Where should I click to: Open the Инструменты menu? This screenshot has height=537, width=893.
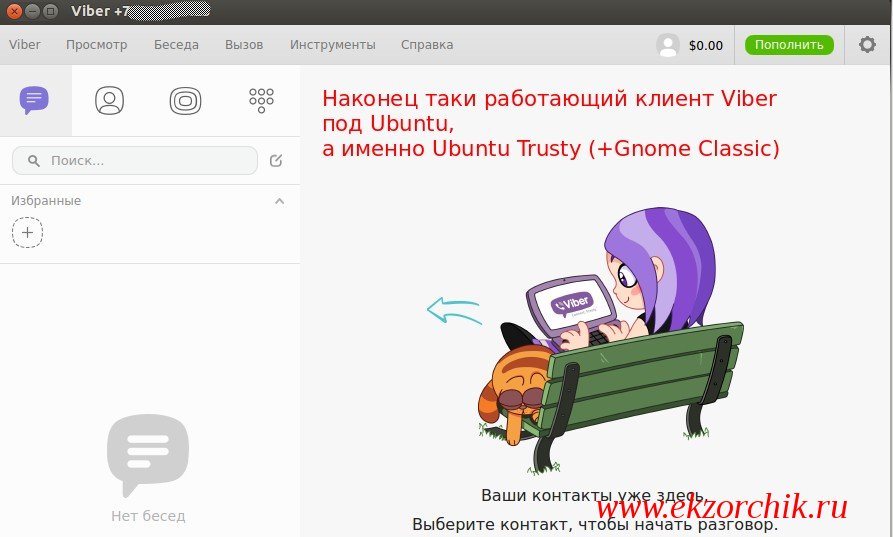click(x=333, y=45)
